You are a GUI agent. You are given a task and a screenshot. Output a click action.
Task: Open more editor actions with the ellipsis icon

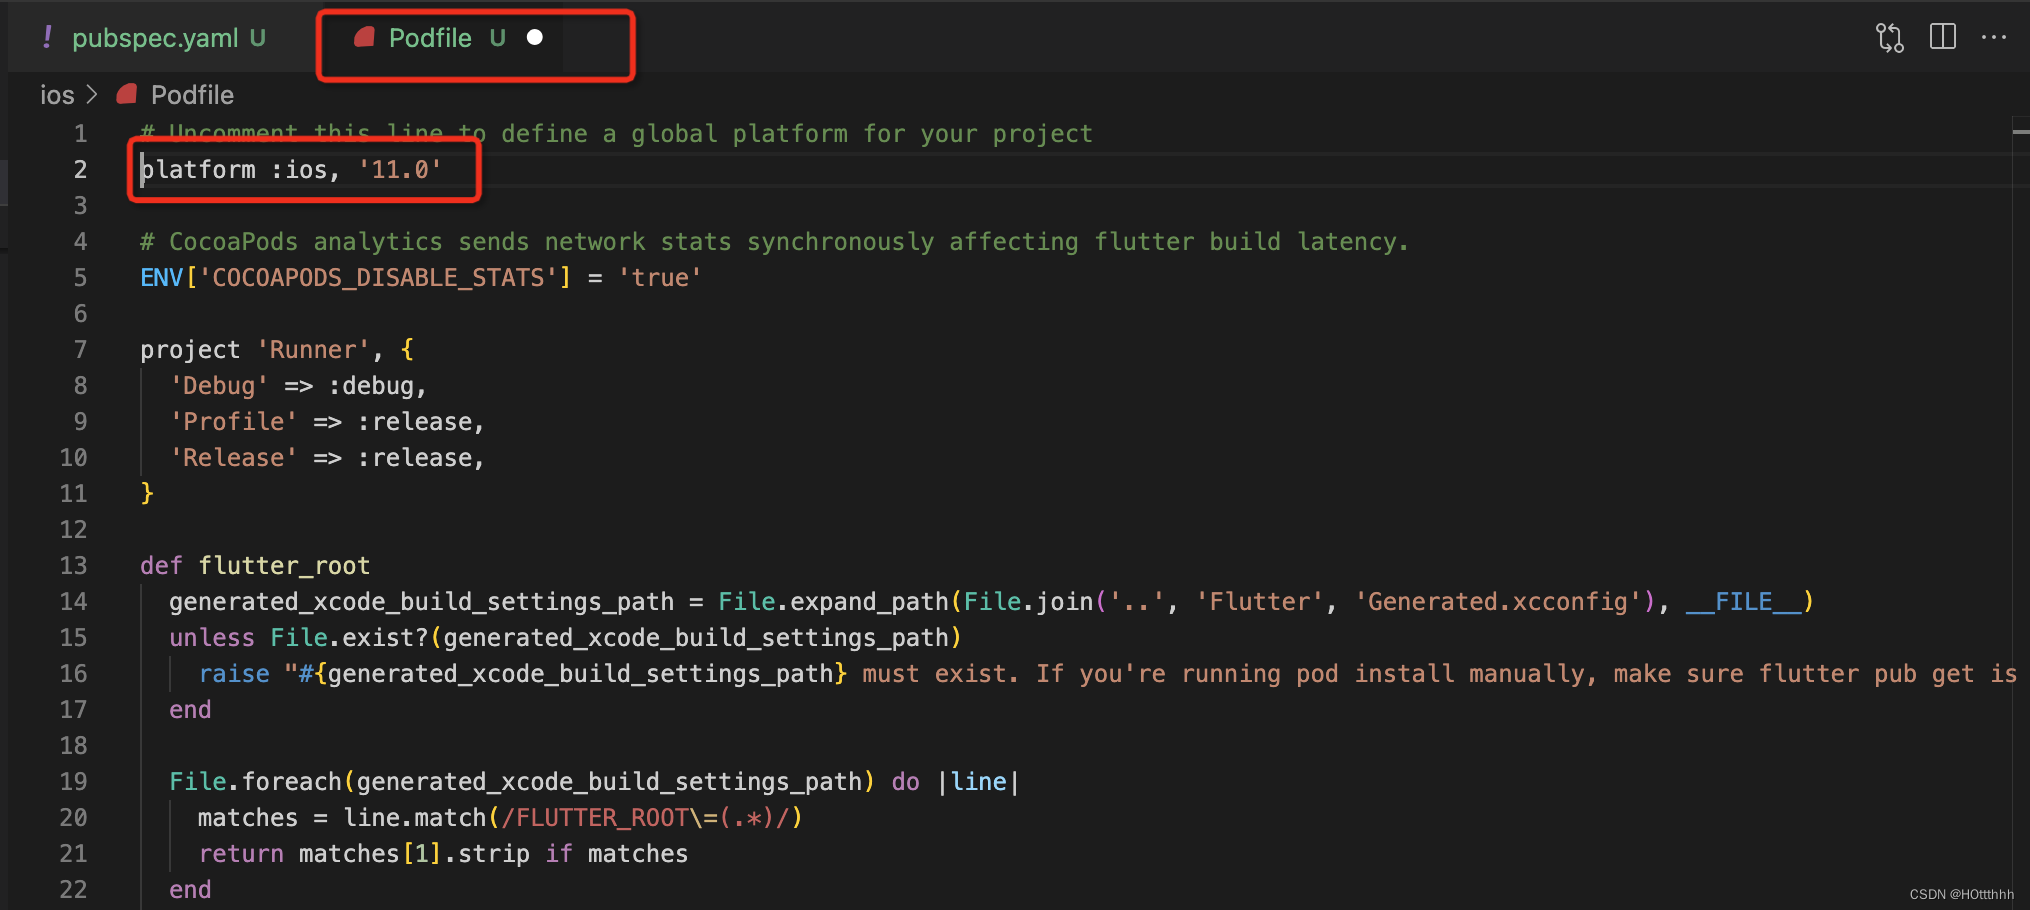coord(1994,37)
